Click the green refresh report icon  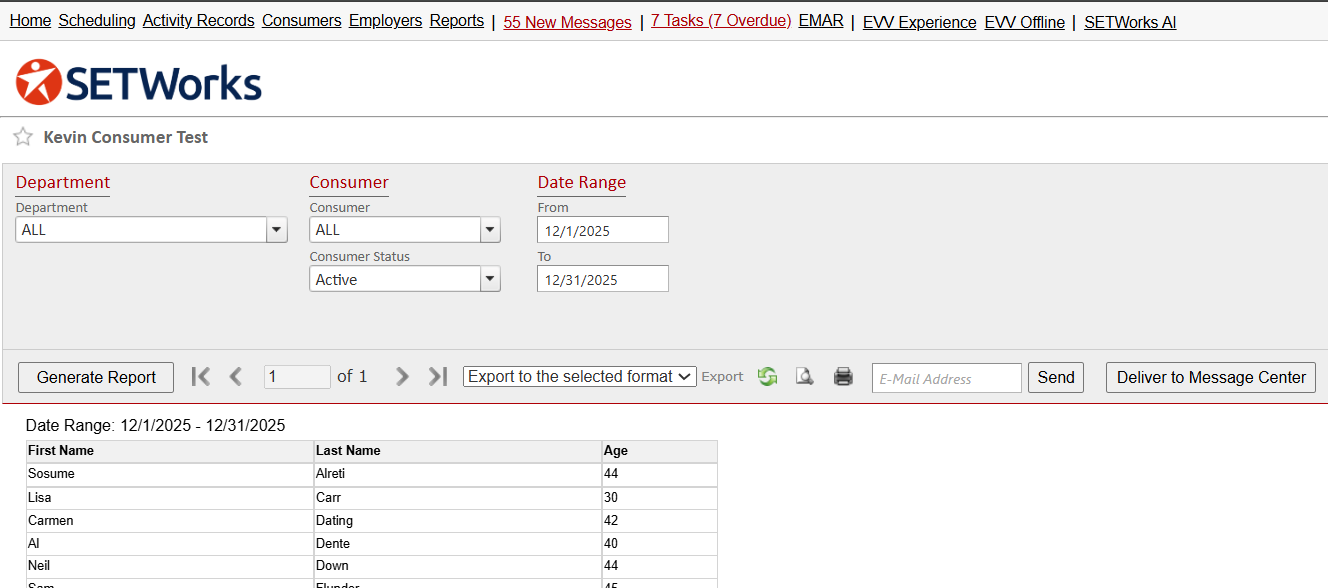point(767,377)
